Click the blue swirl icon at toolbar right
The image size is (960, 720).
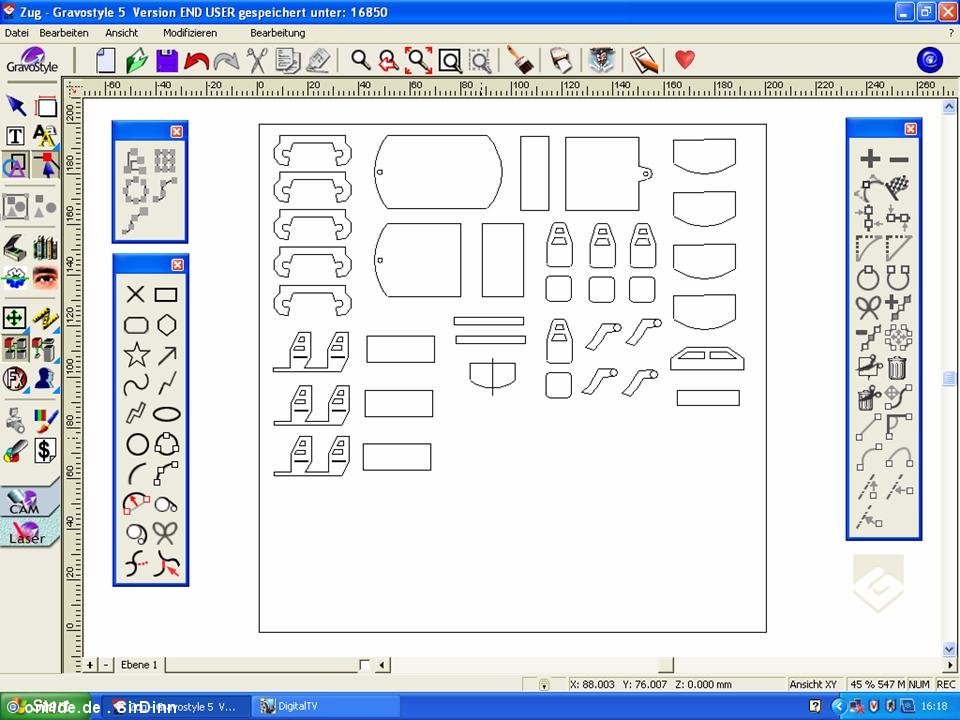[929, 60]
